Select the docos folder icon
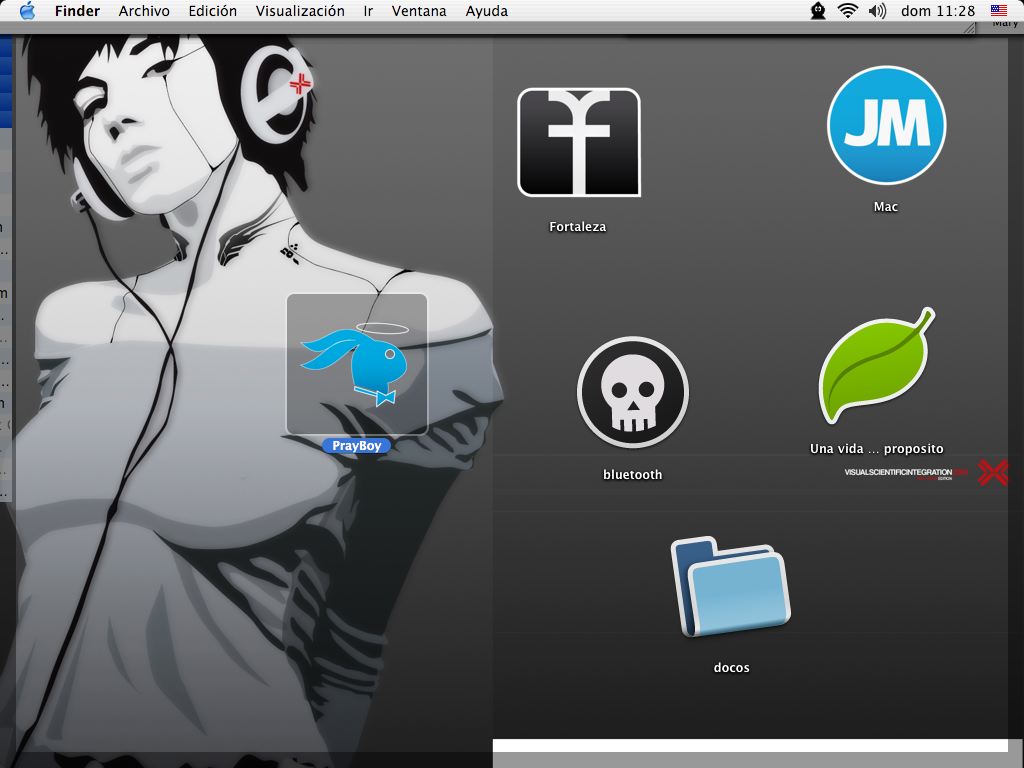 pos(731,588)
